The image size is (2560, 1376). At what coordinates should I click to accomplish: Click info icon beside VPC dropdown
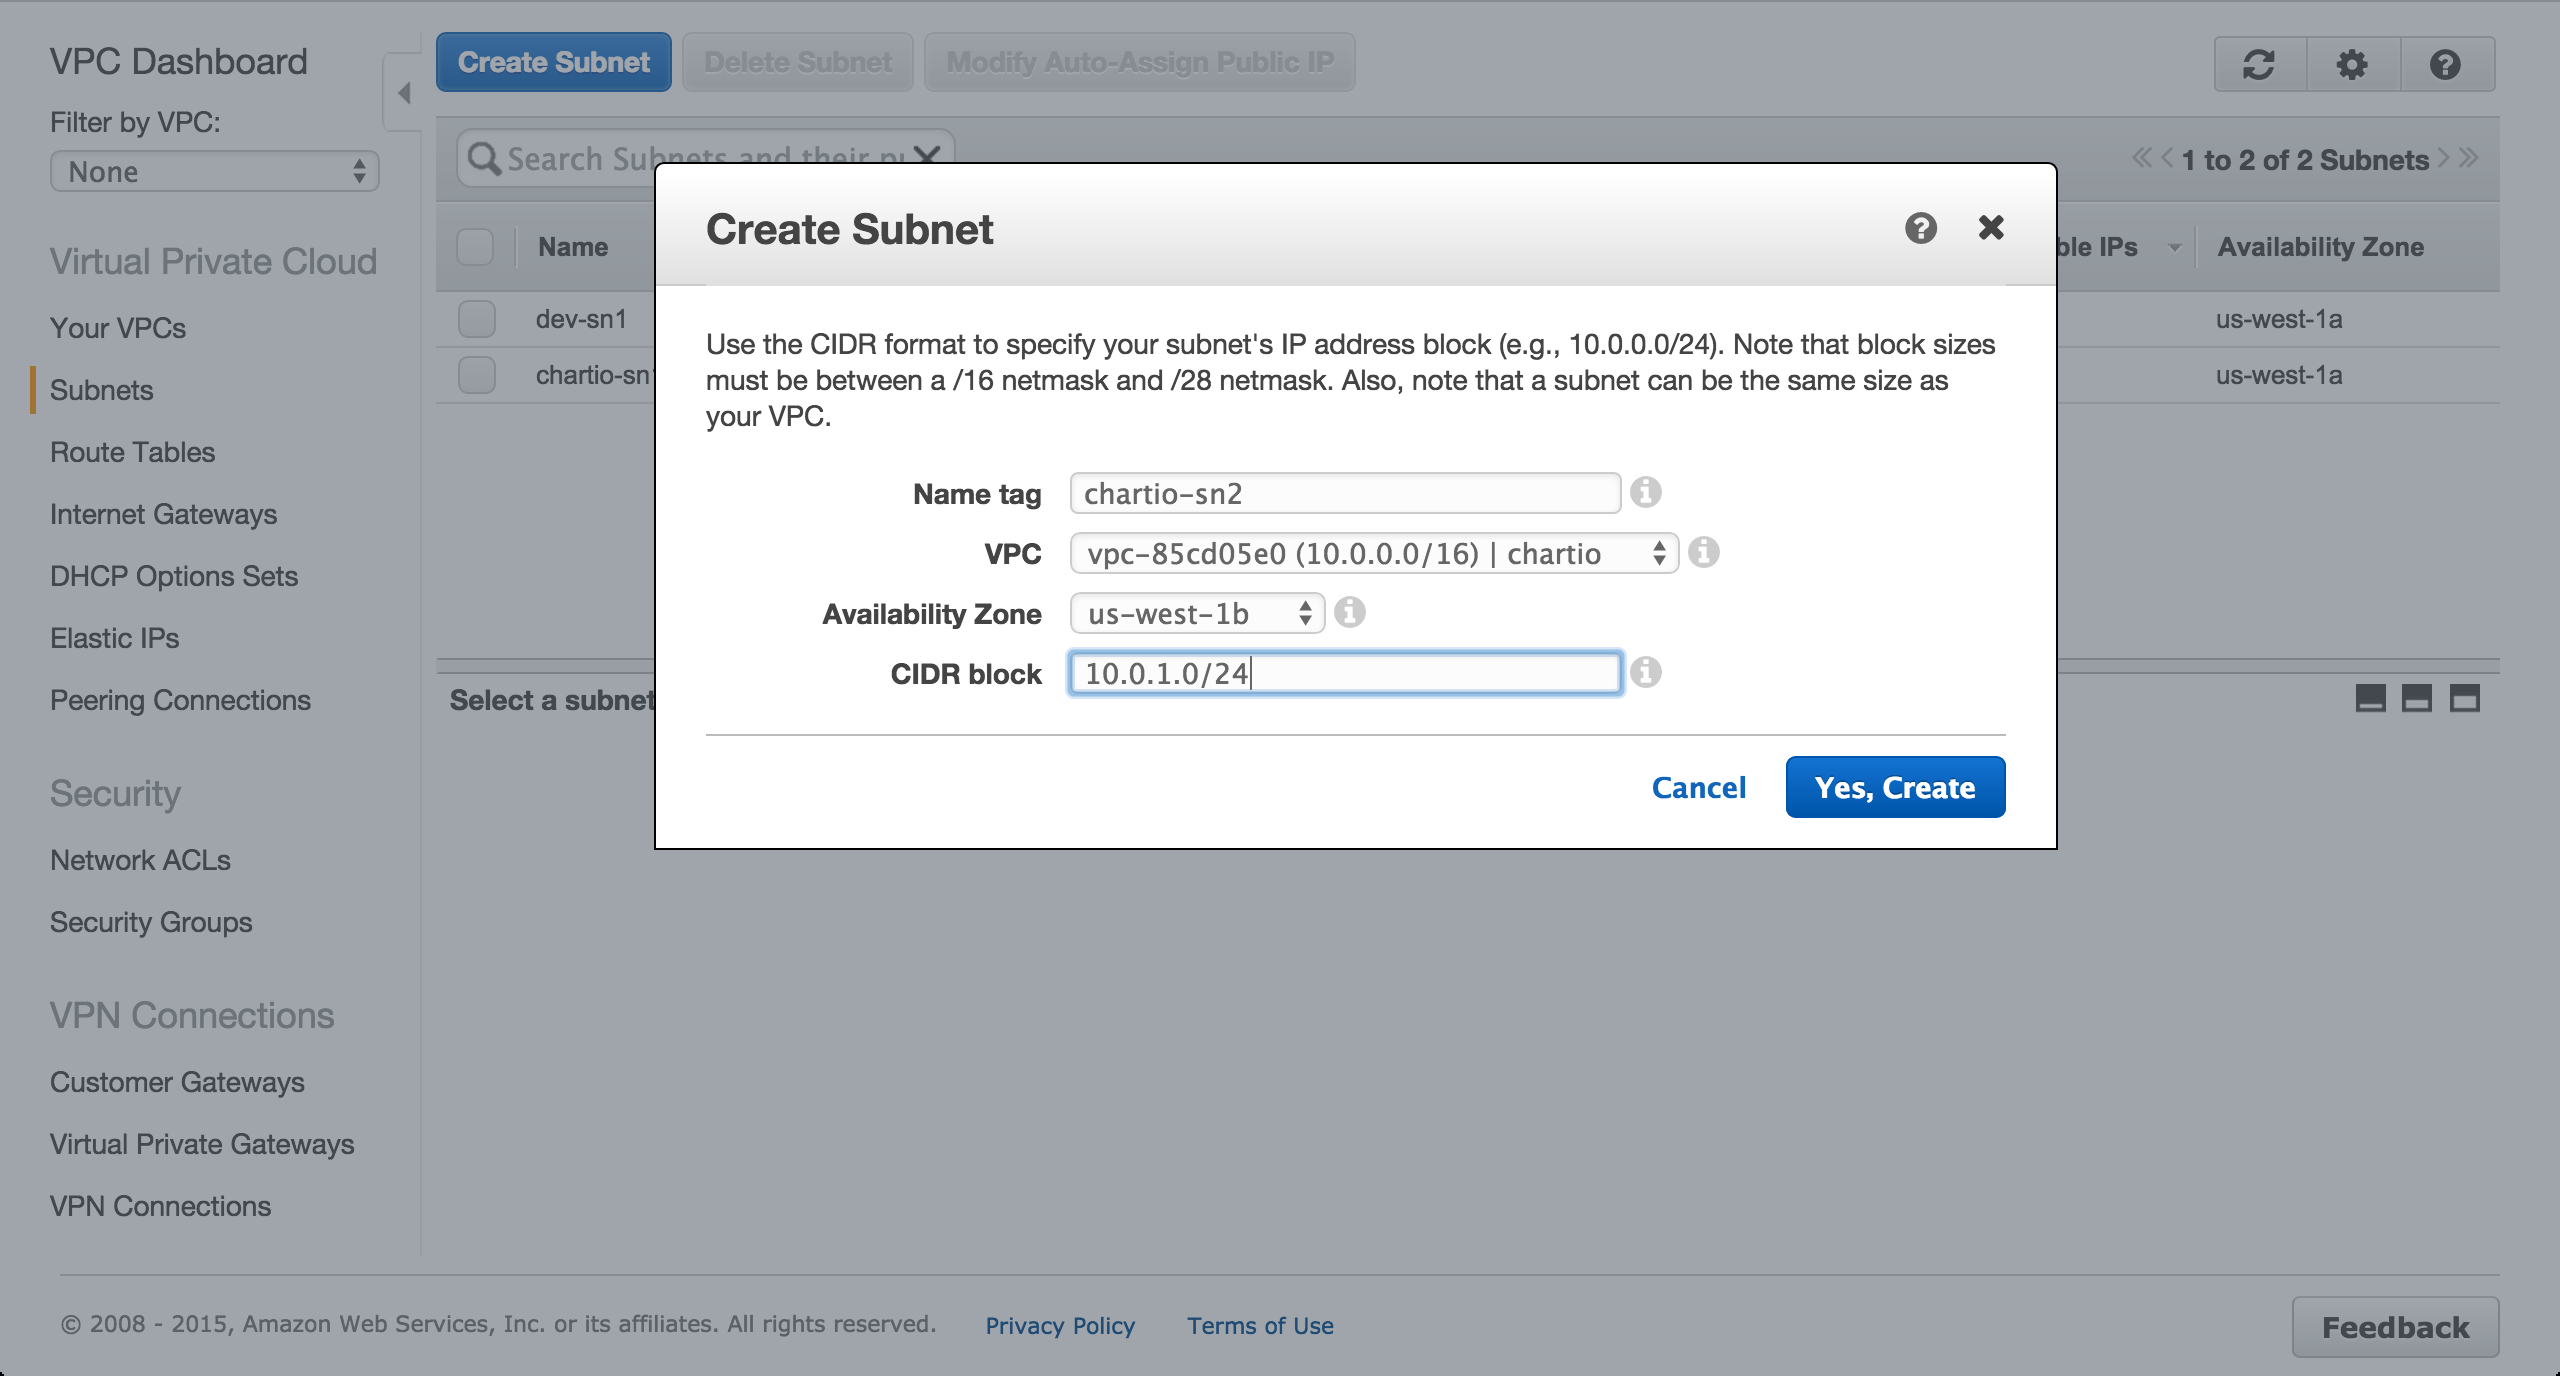(x=1703, y=552)
